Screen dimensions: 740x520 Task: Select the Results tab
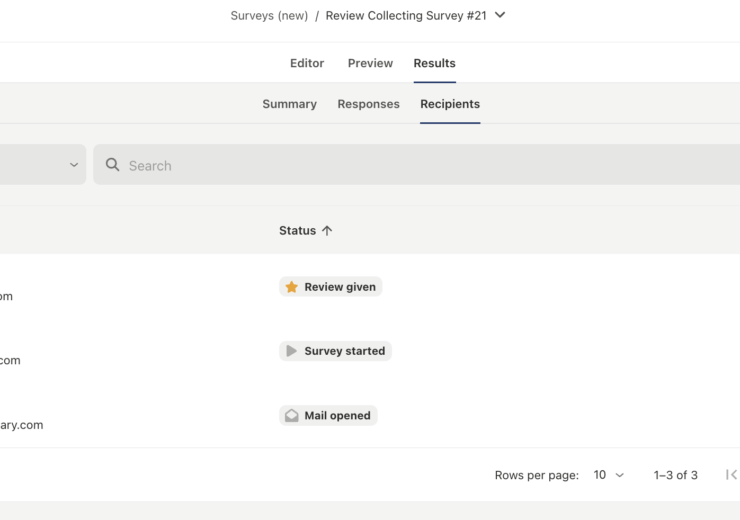(x=435, y=63)
